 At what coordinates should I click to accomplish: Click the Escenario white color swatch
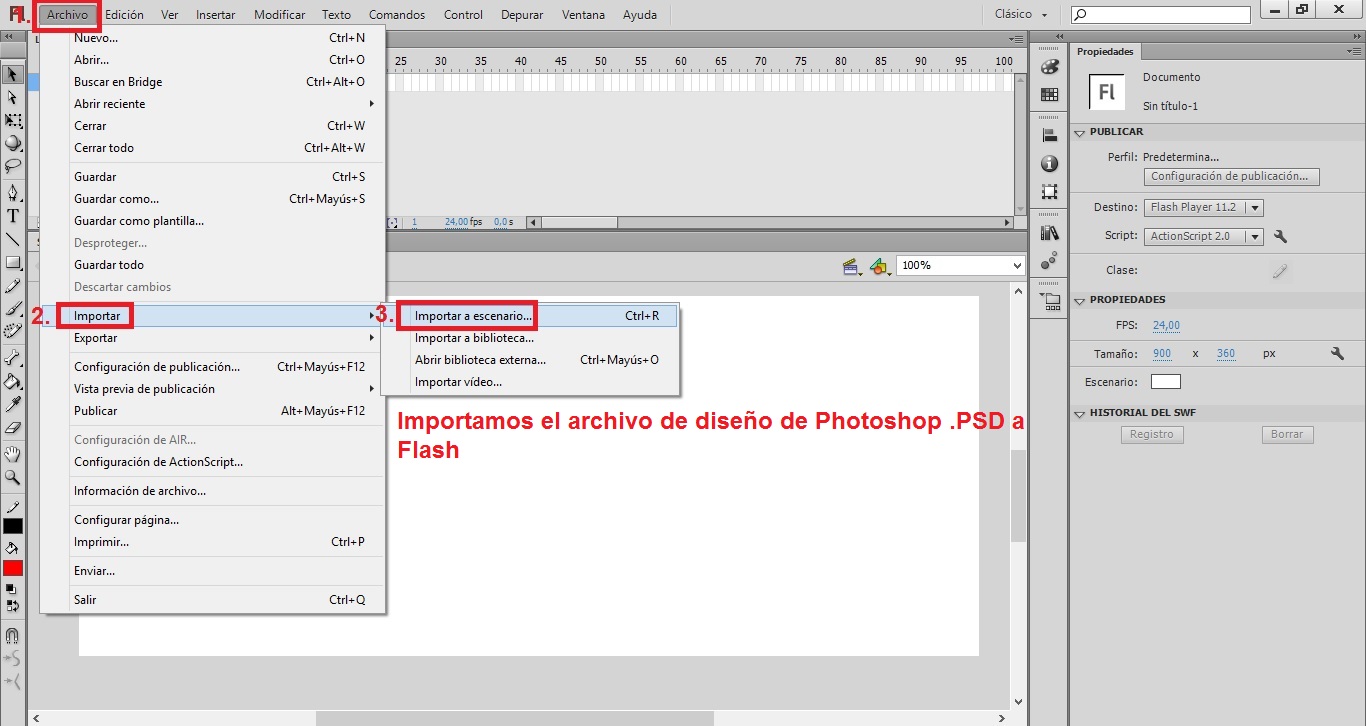[x=1166, y=382]
